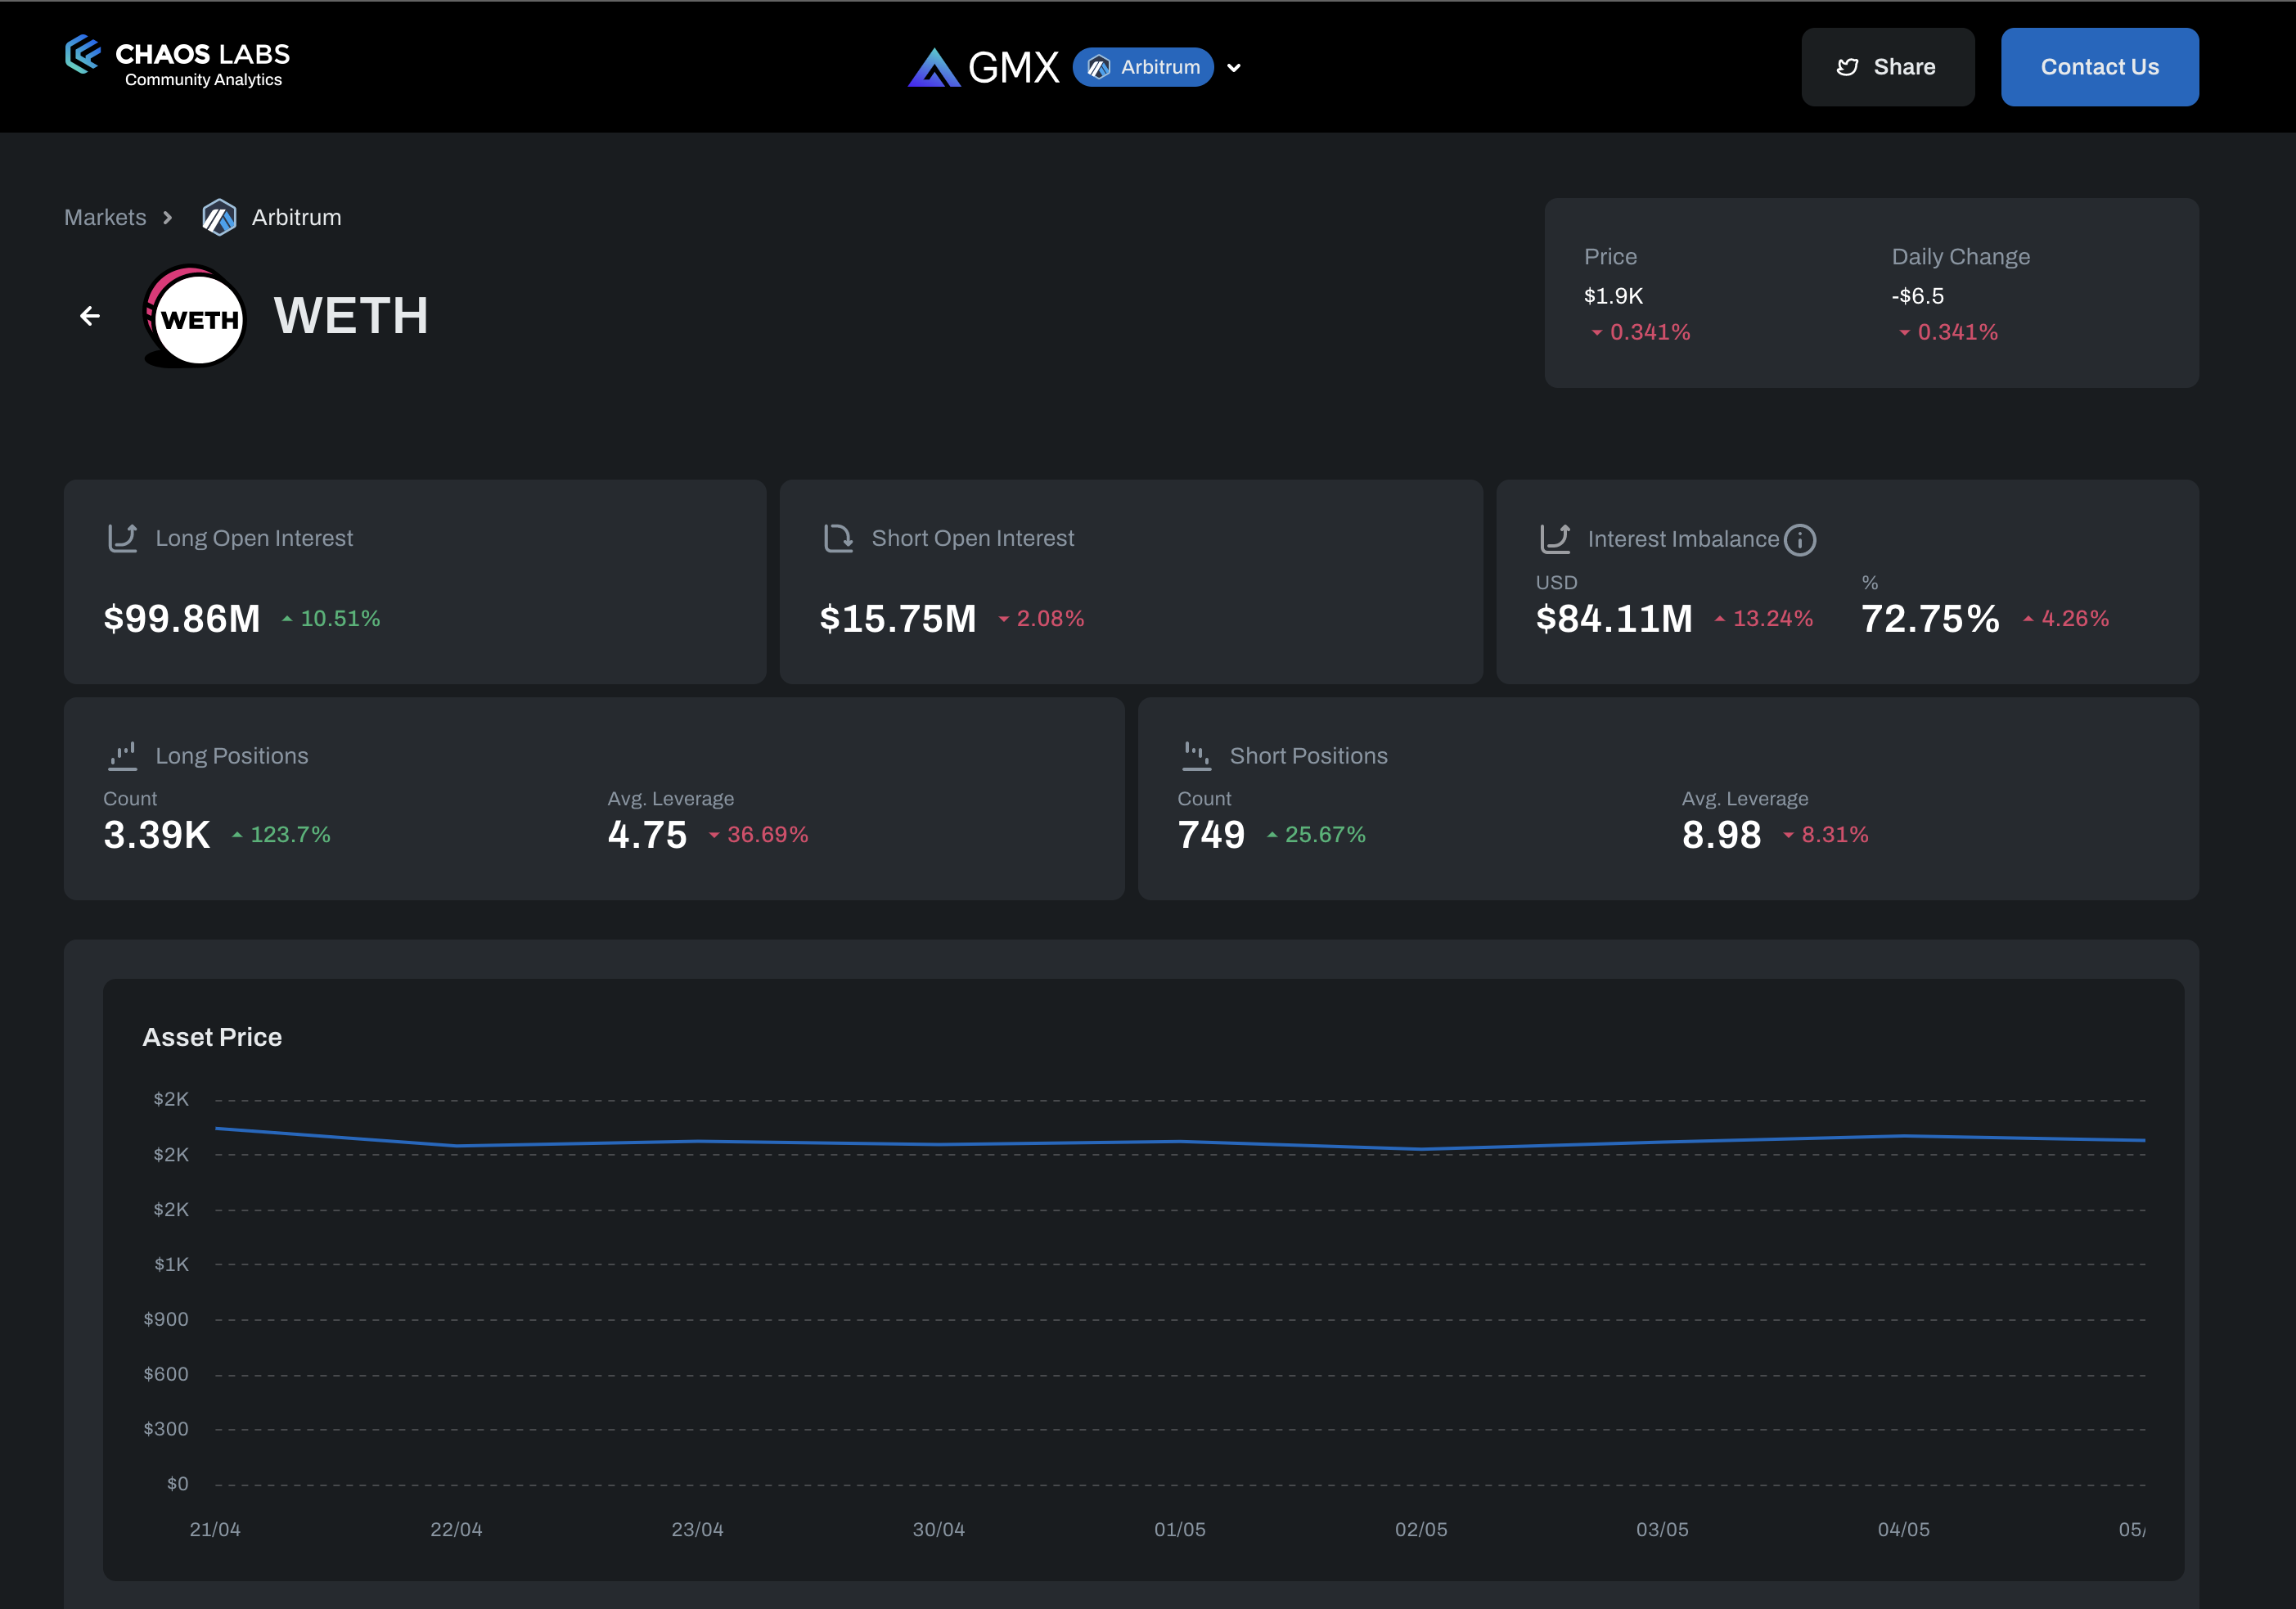Click the Interest Imbalance card icon
The width and height of the screenshot is (2296, 1609).
tap(1555, 539)
